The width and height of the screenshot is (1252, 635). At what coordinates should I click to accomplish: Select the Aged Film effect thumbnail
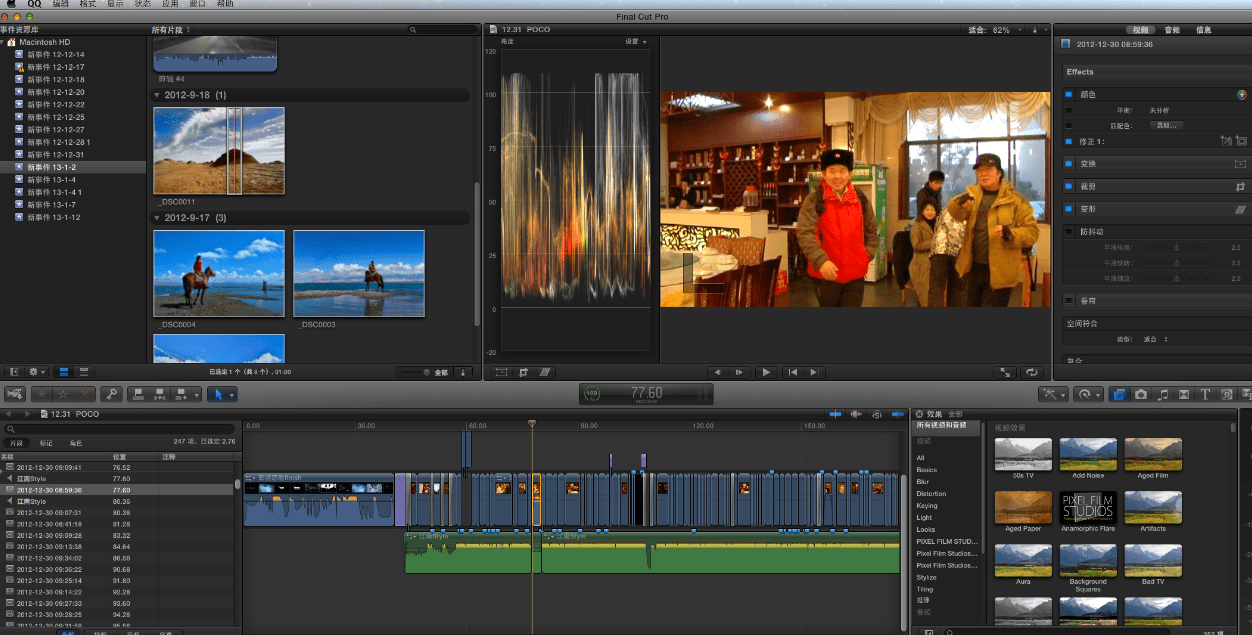(x=1153, y=455)
